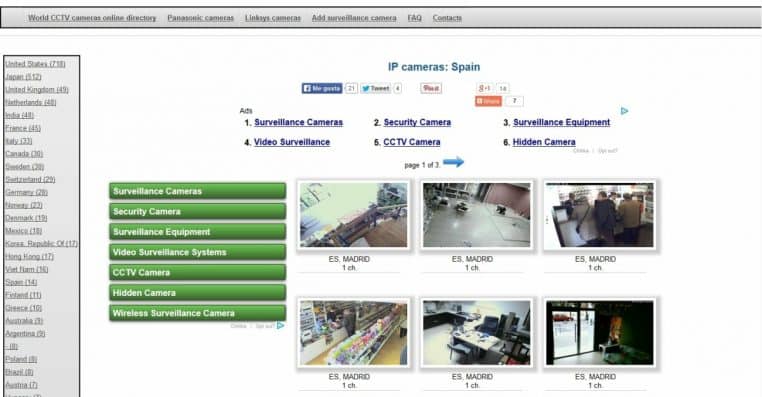
Task: Click green Surveillance Equipment button
Action: pos(197,232)
